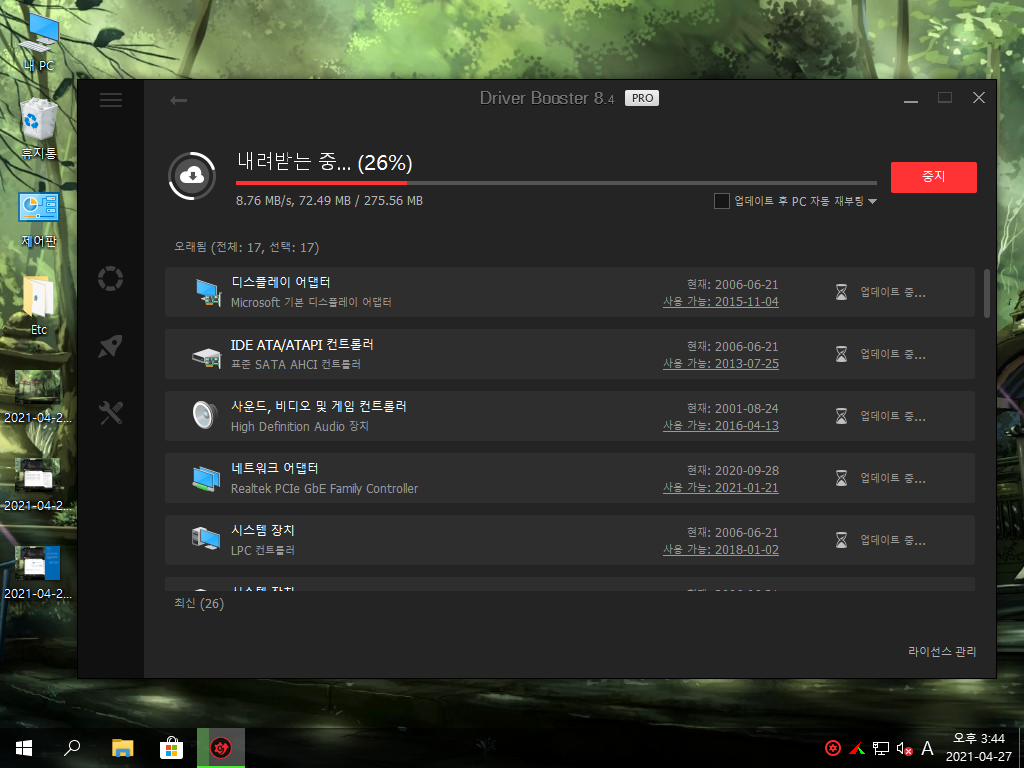Click the download cloud progress icon
Image resolution: width=1024 pixels, height=768 pixels.
[192, 176]
